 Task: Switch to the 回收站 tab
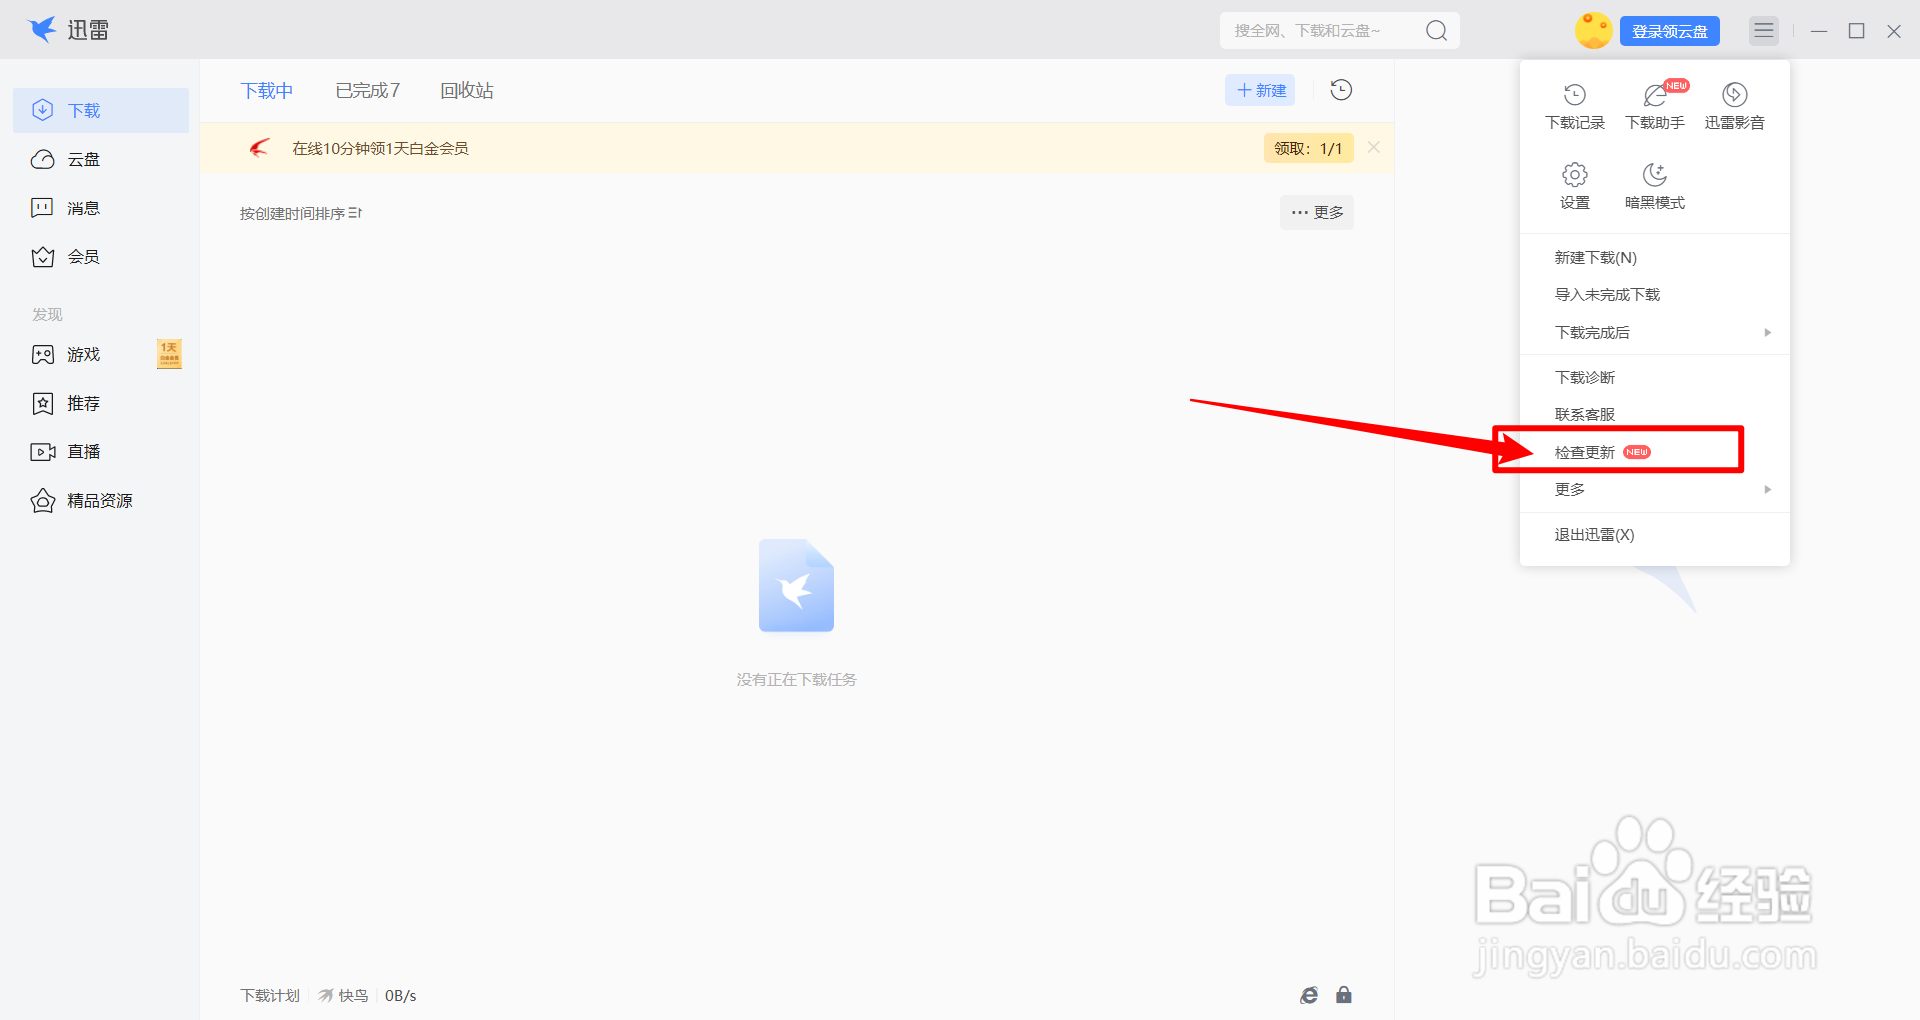coord(467,91)
